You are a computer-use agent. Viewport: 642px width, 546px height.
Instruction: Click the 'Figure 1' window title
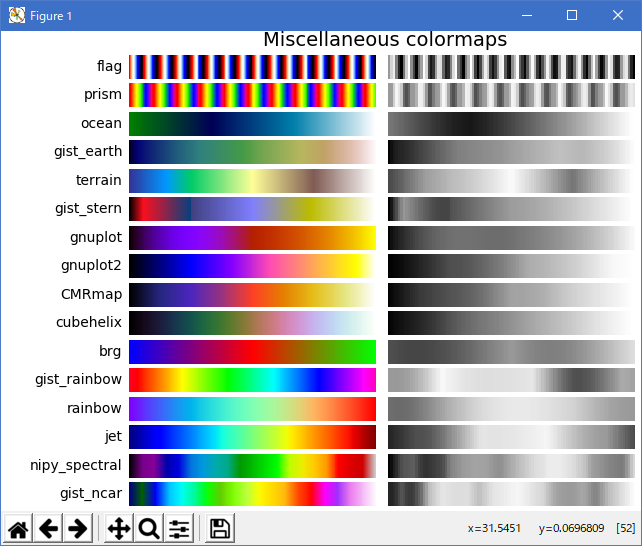[51, 16]
